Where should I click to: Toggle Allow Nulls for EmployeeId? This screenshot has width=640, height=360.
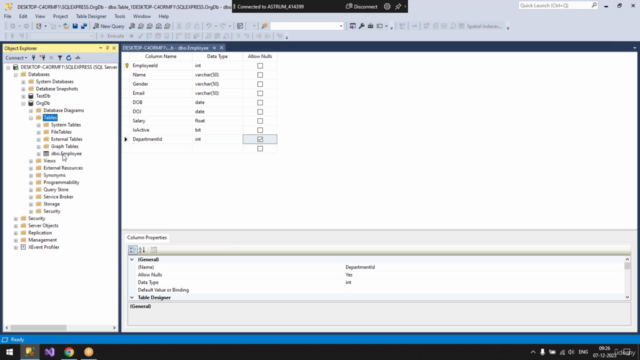coord(260,66)
